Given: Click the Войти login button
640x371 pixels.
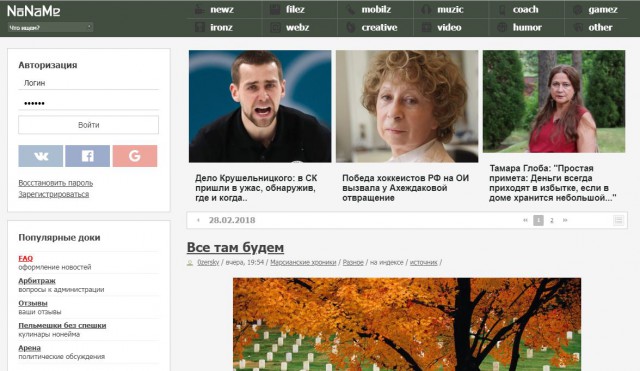Looking at the screenshot, I should pos(89,125).
